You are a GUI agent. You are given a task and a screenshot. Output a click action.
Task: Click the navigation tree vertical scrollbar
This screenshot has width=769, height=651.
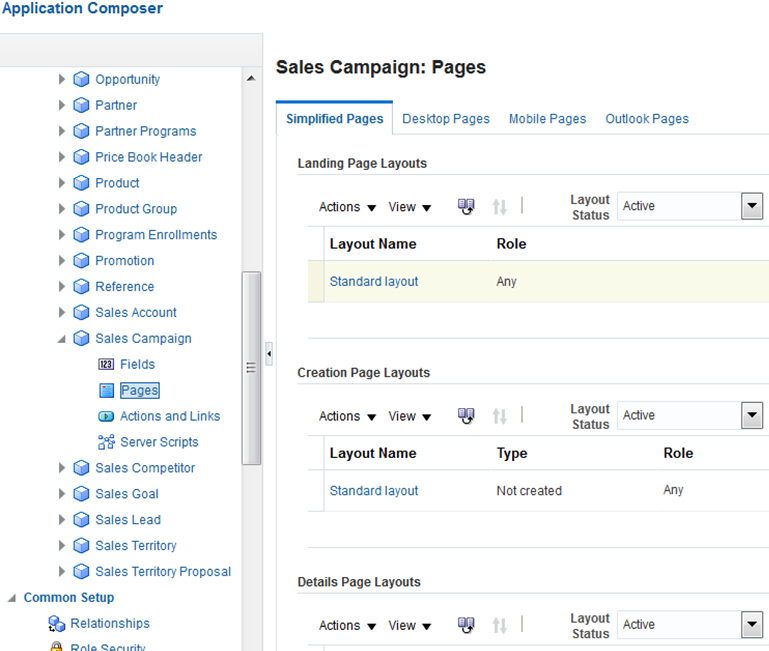pyautogui.click(x=251, y=368)
